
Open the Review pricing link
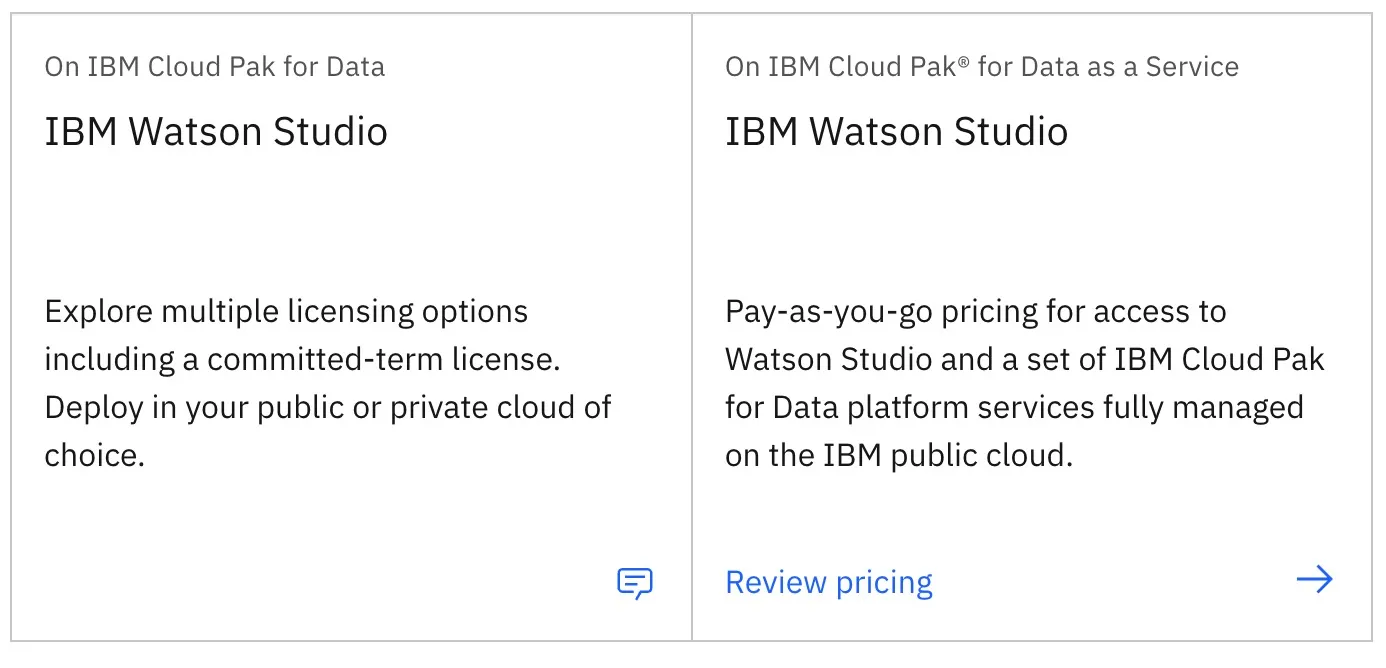tap(829, 582)
